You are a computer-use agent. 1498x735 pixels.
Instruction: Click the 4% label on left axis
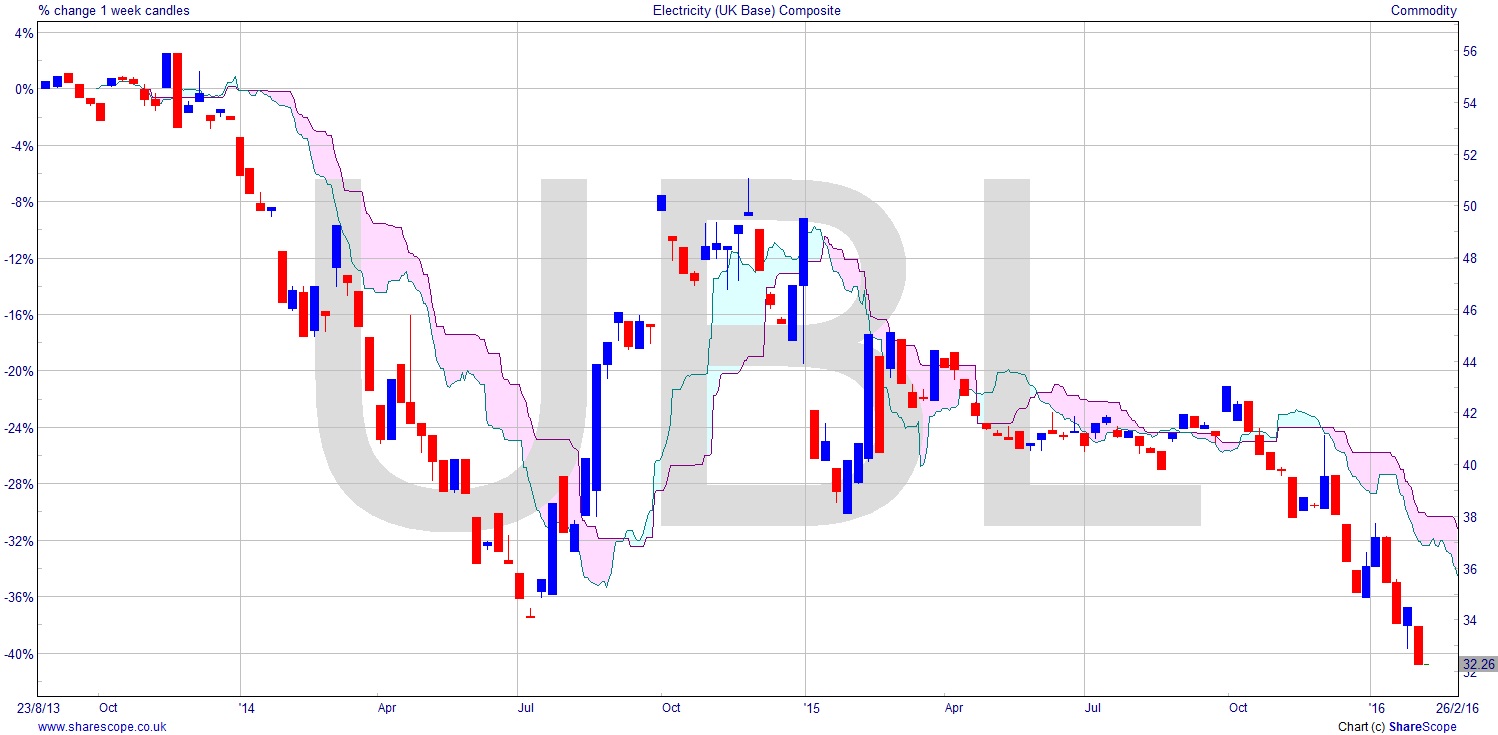tap(23, 32)
